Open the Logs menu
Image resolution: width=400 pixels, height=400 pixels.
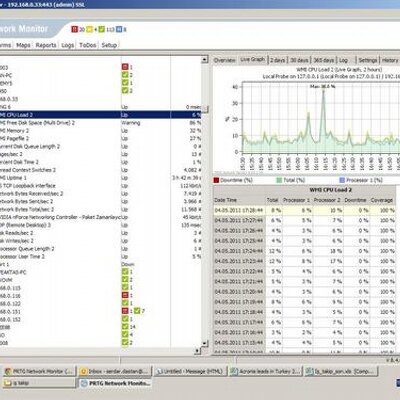tap(67, 45)
